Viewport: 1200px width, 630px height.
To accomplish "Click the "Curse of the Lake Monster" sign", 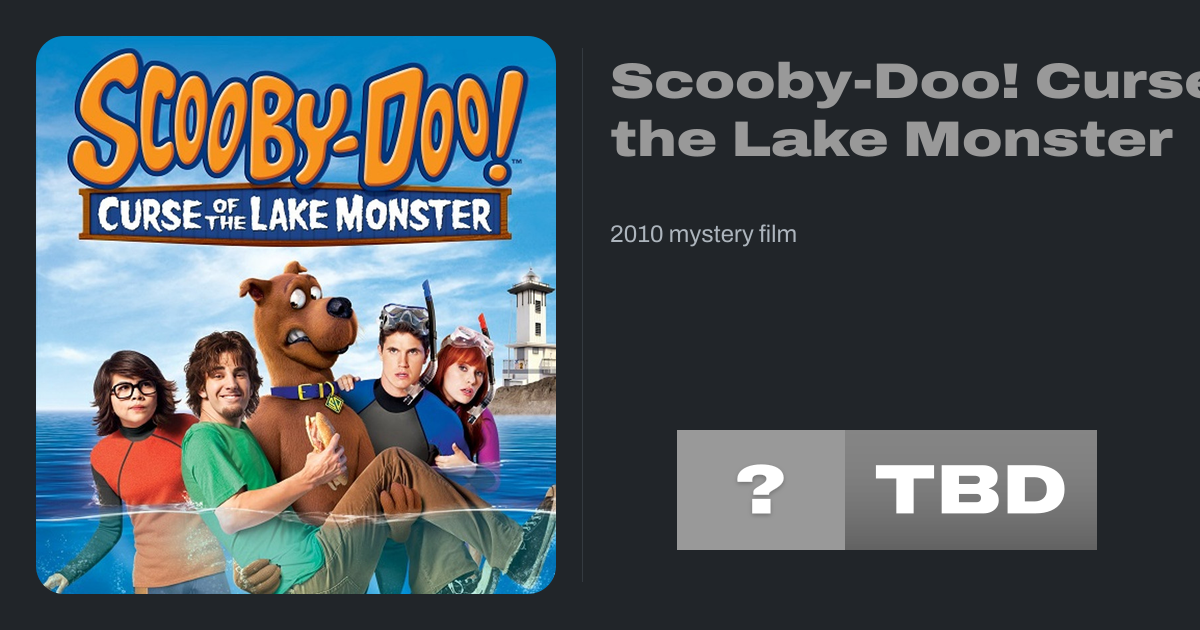I will point(296,213).
